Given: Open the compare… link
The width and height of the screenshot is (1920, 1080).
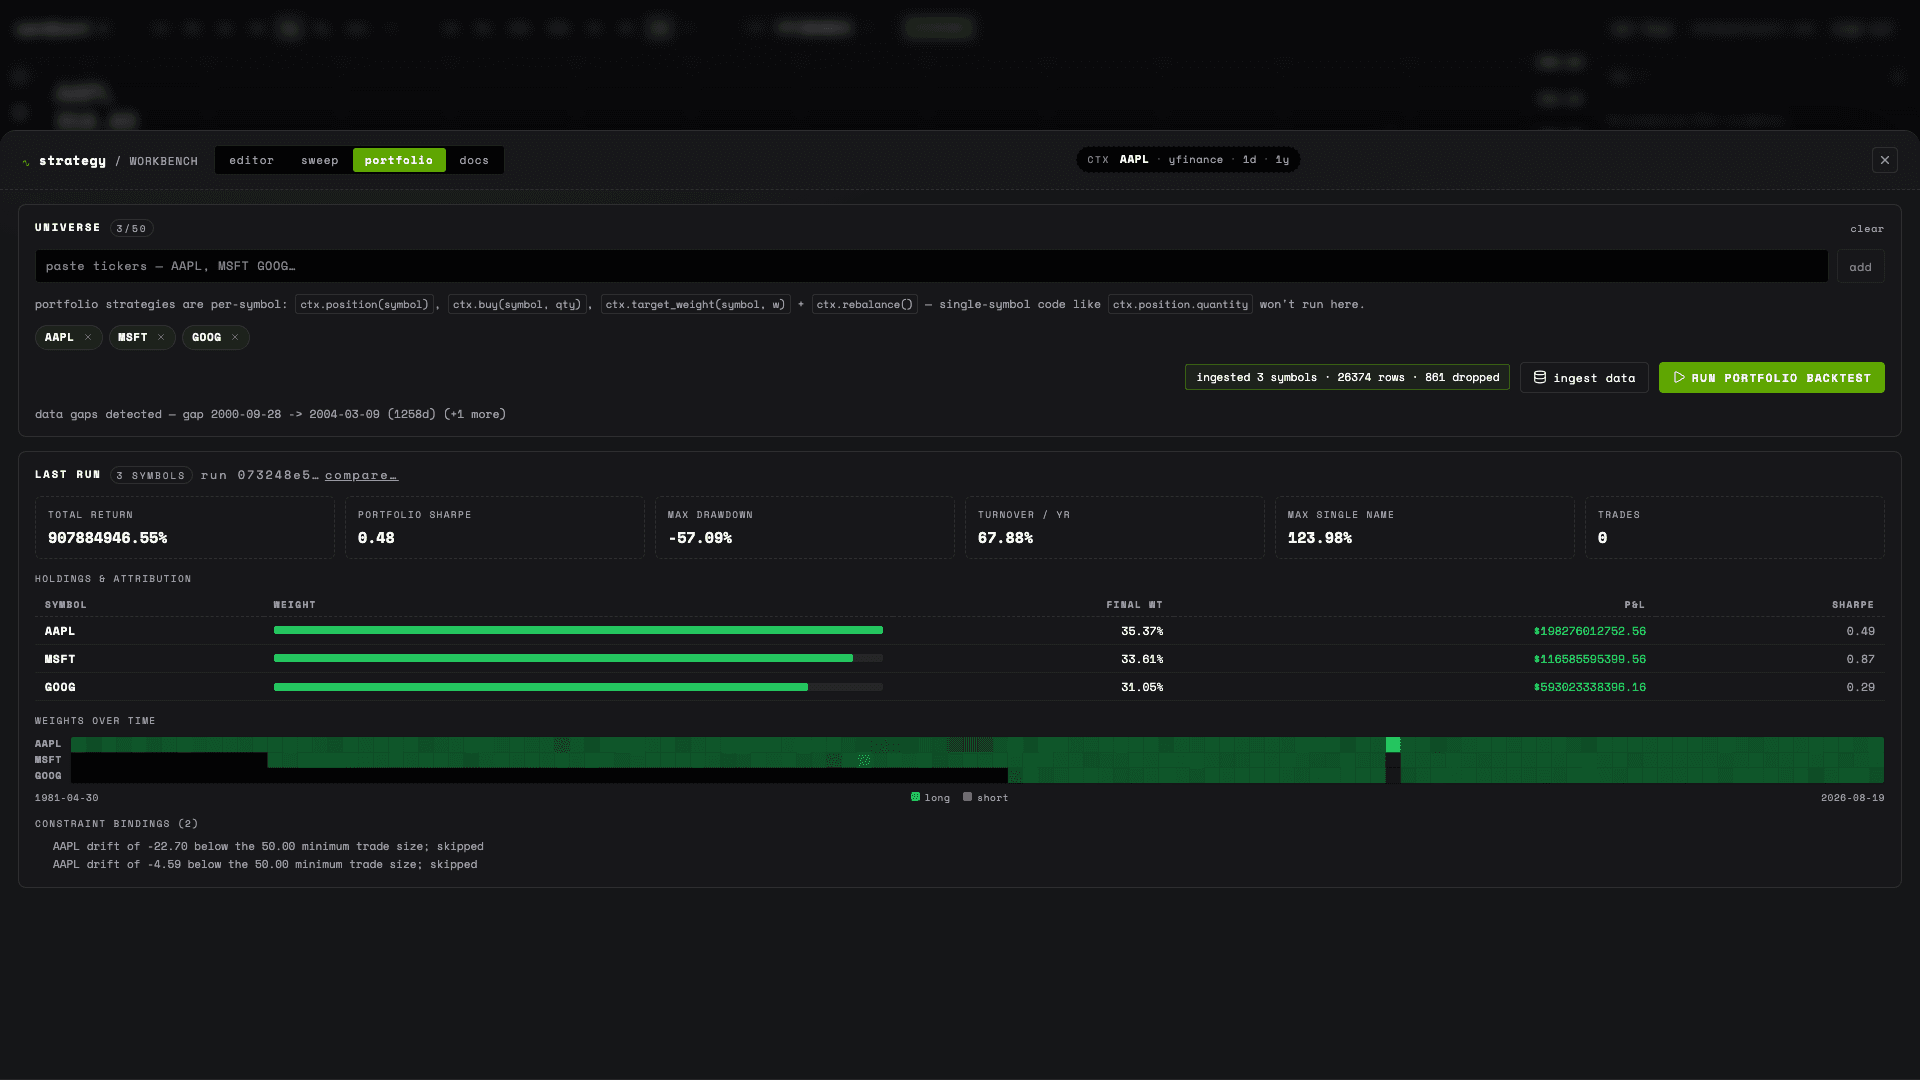Looking at the screenshot, I should [361, 475].
